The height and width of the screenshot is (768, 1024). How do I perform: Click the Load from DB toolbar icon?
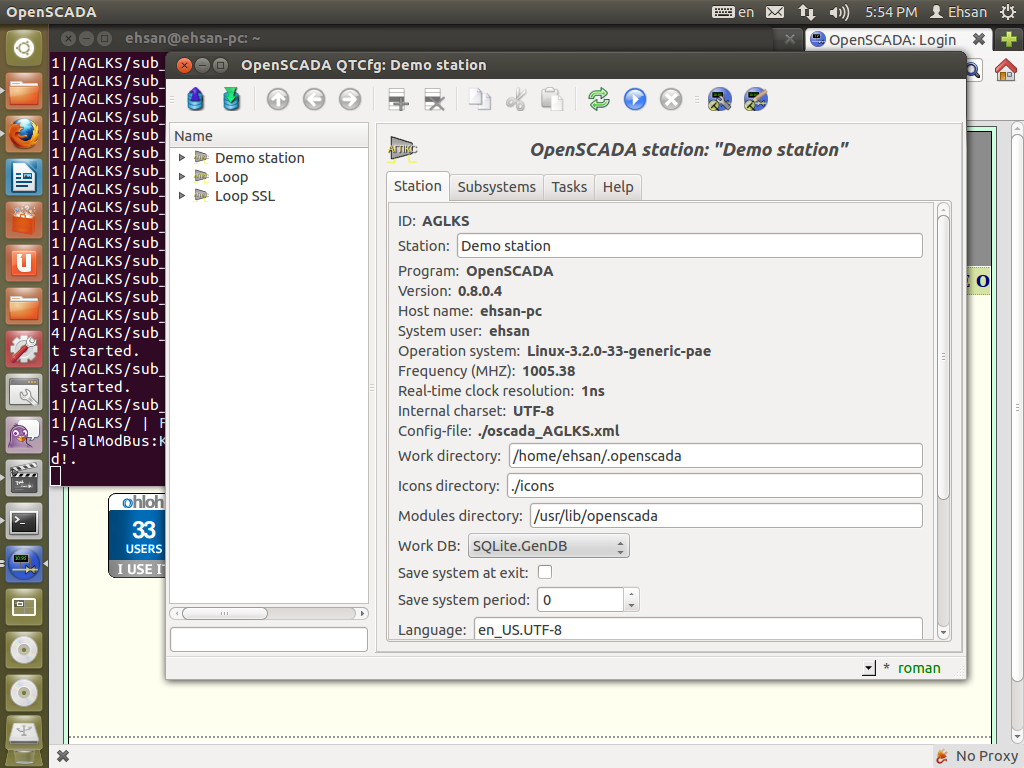[x=196, y=99]
